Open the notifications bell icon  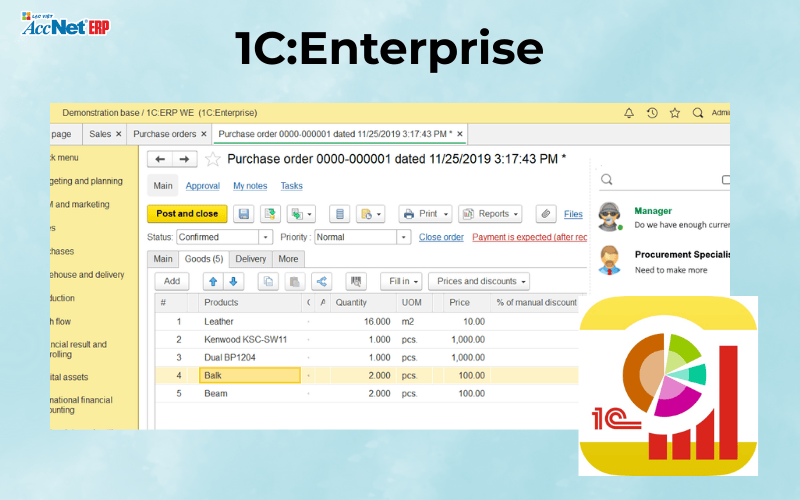[629, 113]
